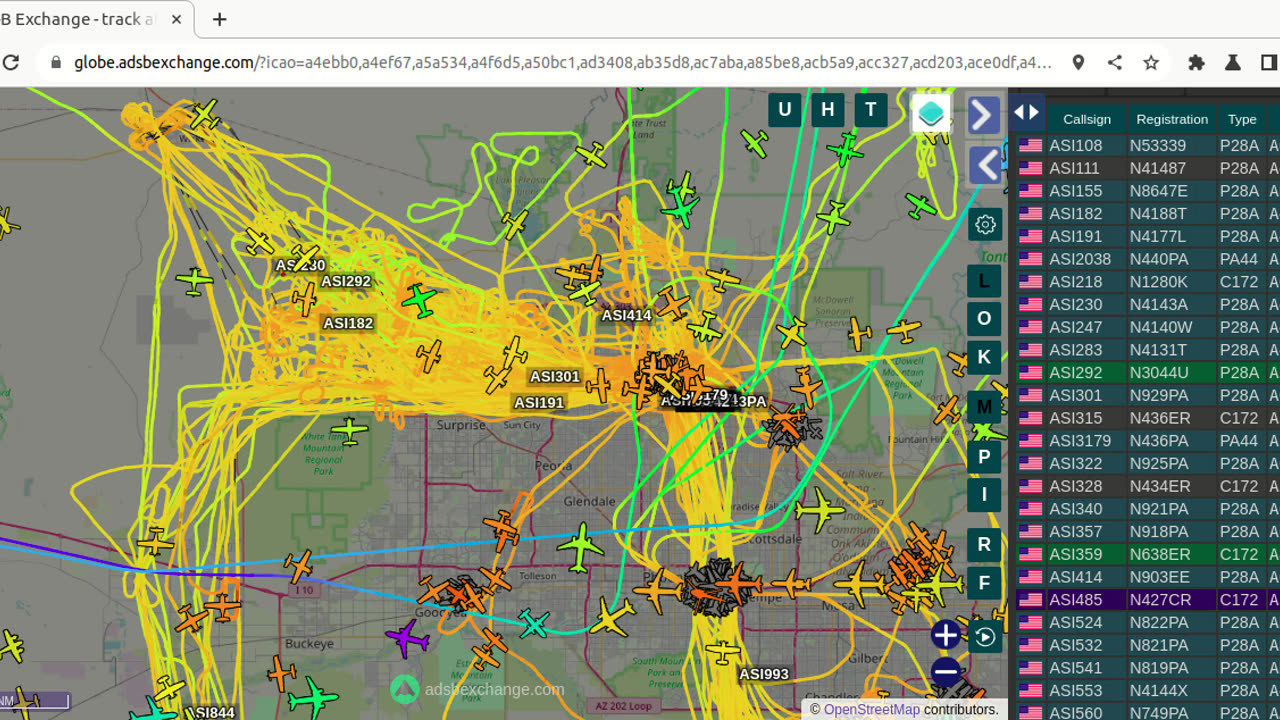Click the ASI844 label on map
This screenshot has width=1280, height=720.
point(210,713)
